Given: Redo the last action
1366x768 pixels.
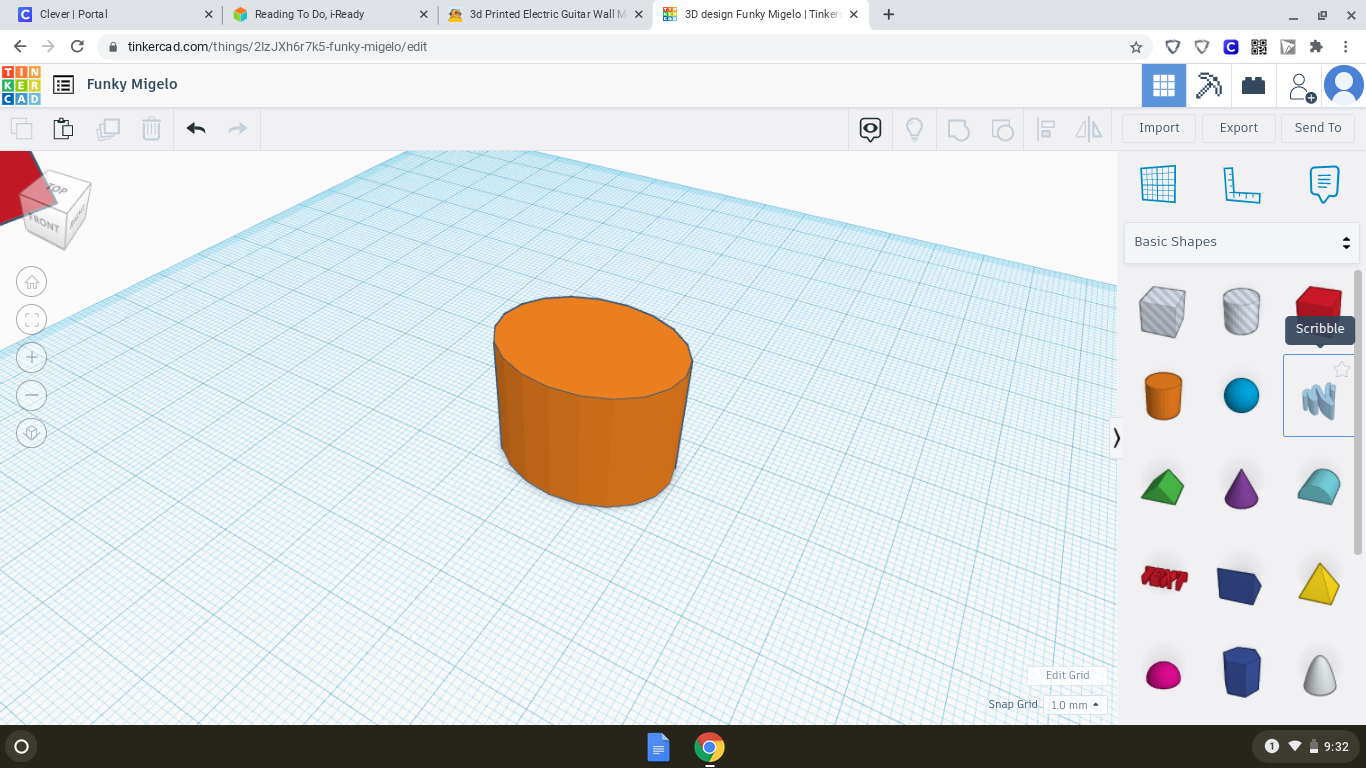Looking at the screenshot, I should point(238,129).
